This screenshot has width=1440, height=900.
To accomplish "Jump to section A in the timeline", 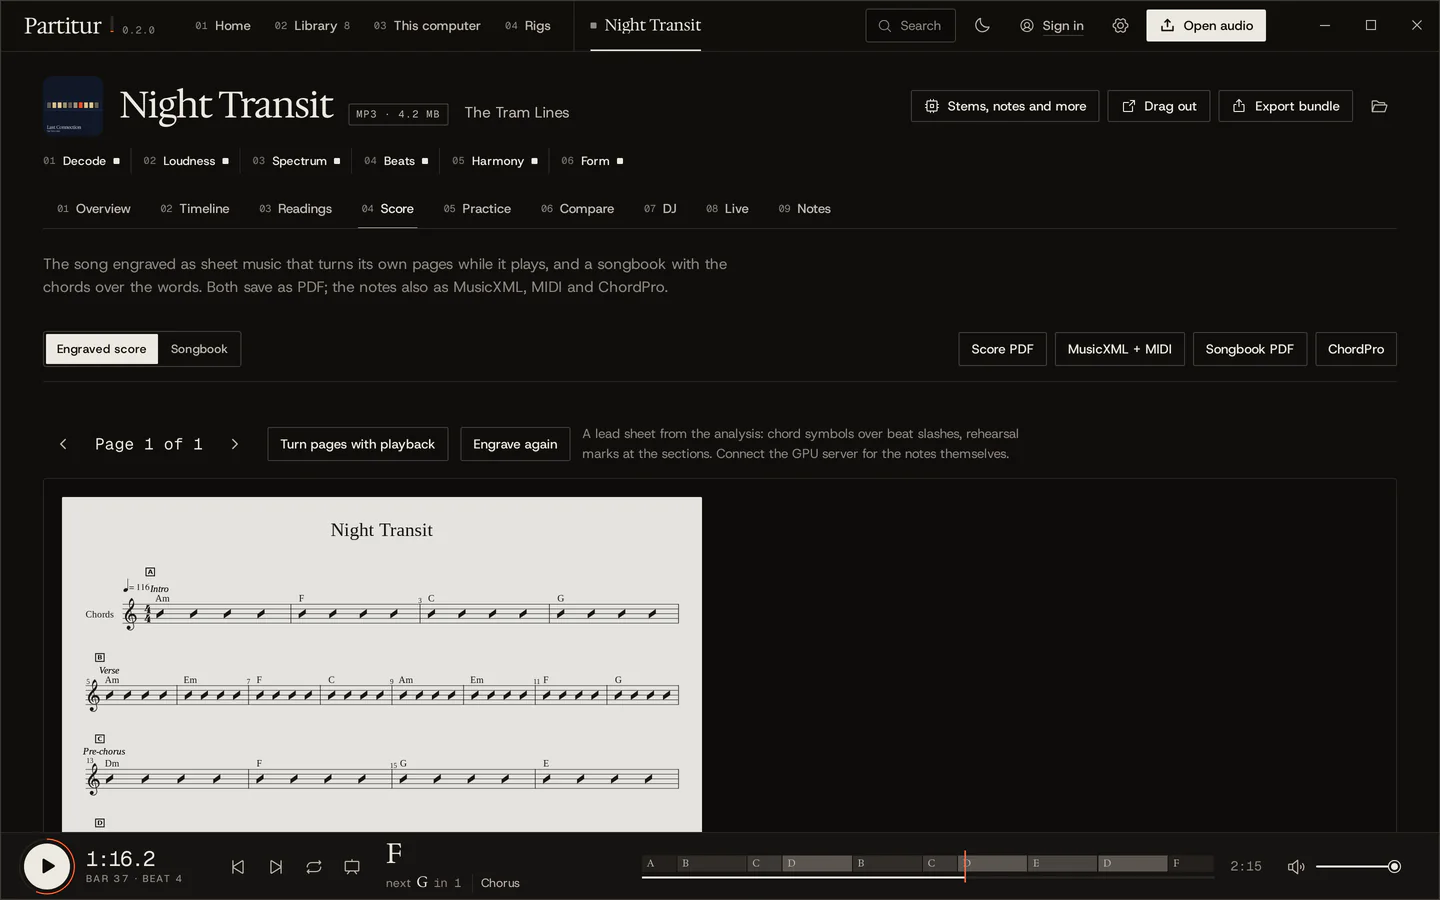I will 659,863.
